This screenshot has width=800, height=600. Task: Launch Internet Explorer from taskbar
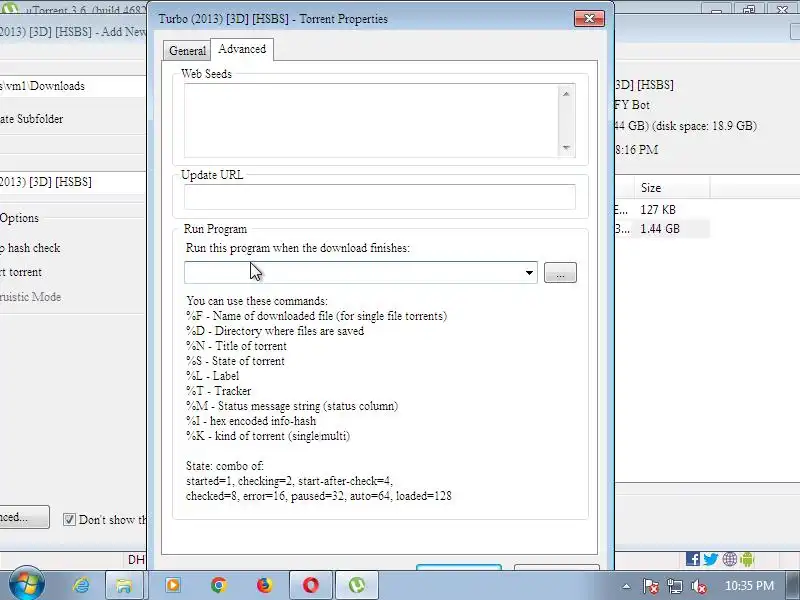81,585
